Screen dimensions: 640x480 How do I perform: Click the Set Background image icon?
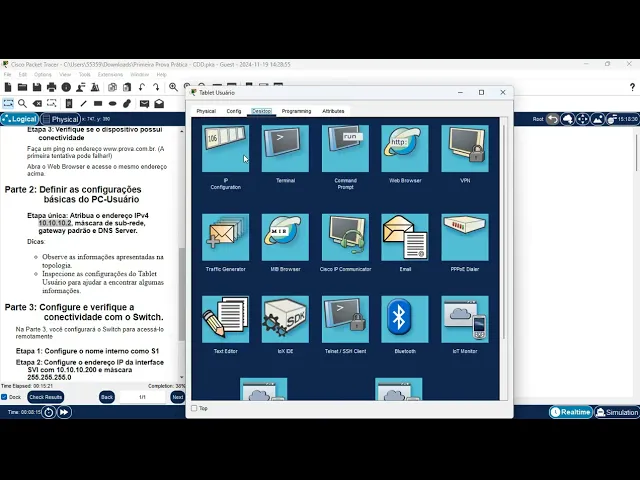(598, 119)
